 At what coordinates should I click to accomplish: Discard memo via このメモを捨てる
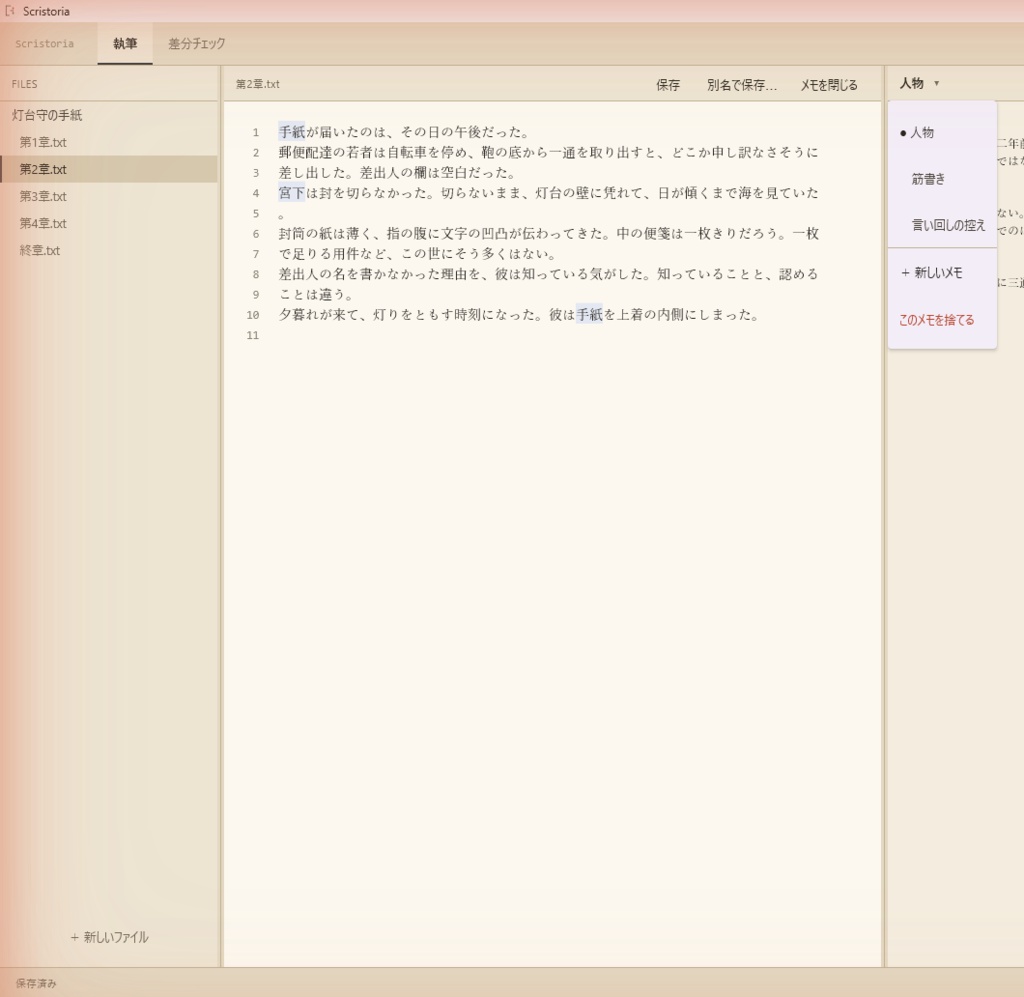(x=942, y=320)
